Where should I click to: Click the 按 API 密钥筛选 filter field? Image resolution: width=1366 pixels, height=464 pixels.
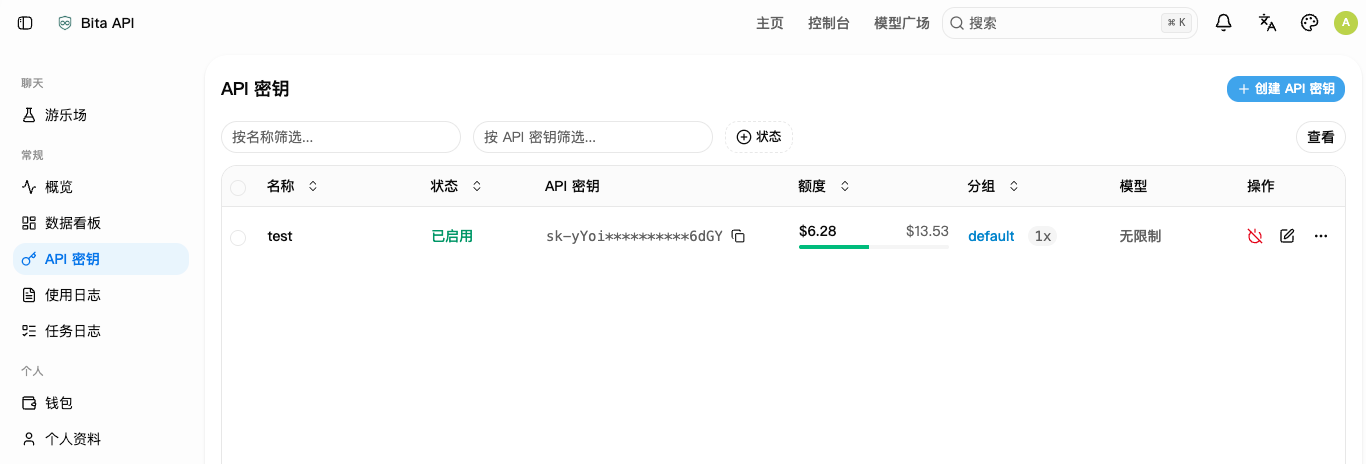[x=593, y=137]
